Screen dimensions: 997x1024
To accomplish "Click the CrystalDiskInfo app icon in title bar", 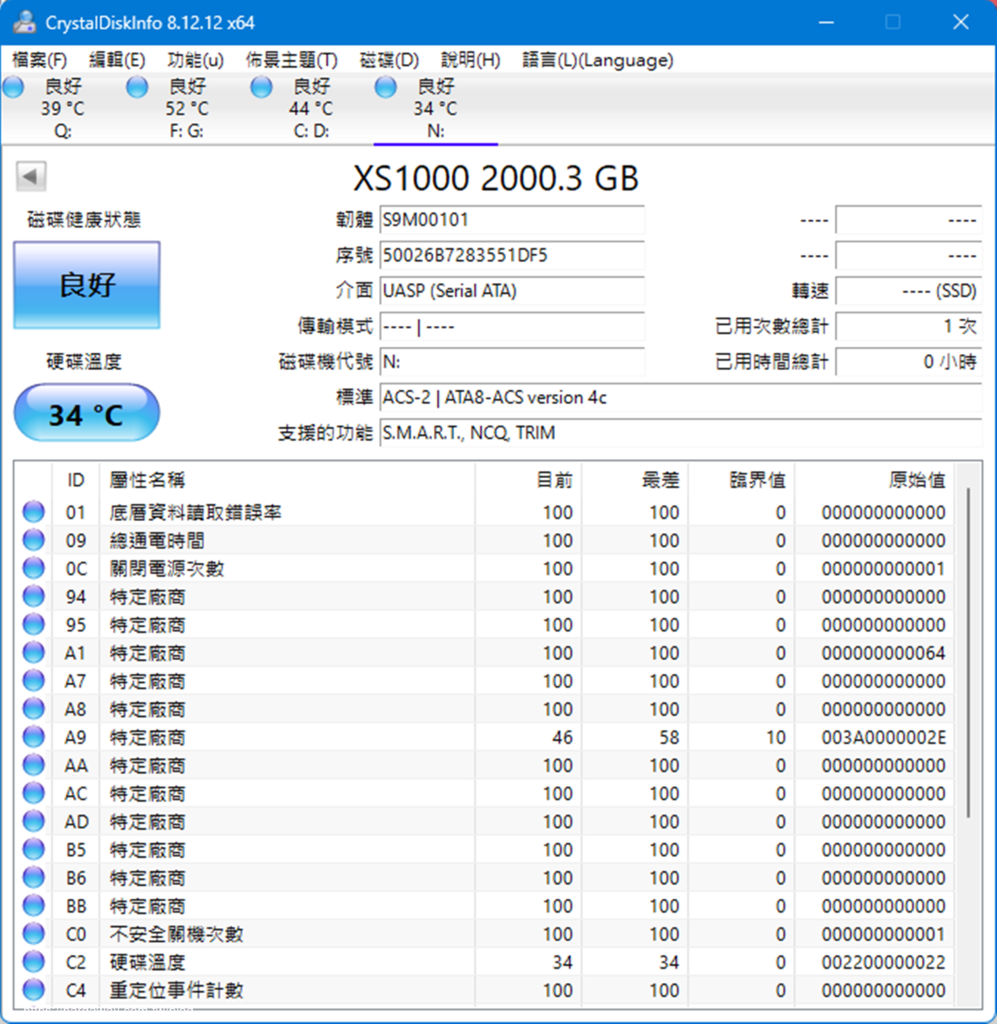I will point(24,22).
